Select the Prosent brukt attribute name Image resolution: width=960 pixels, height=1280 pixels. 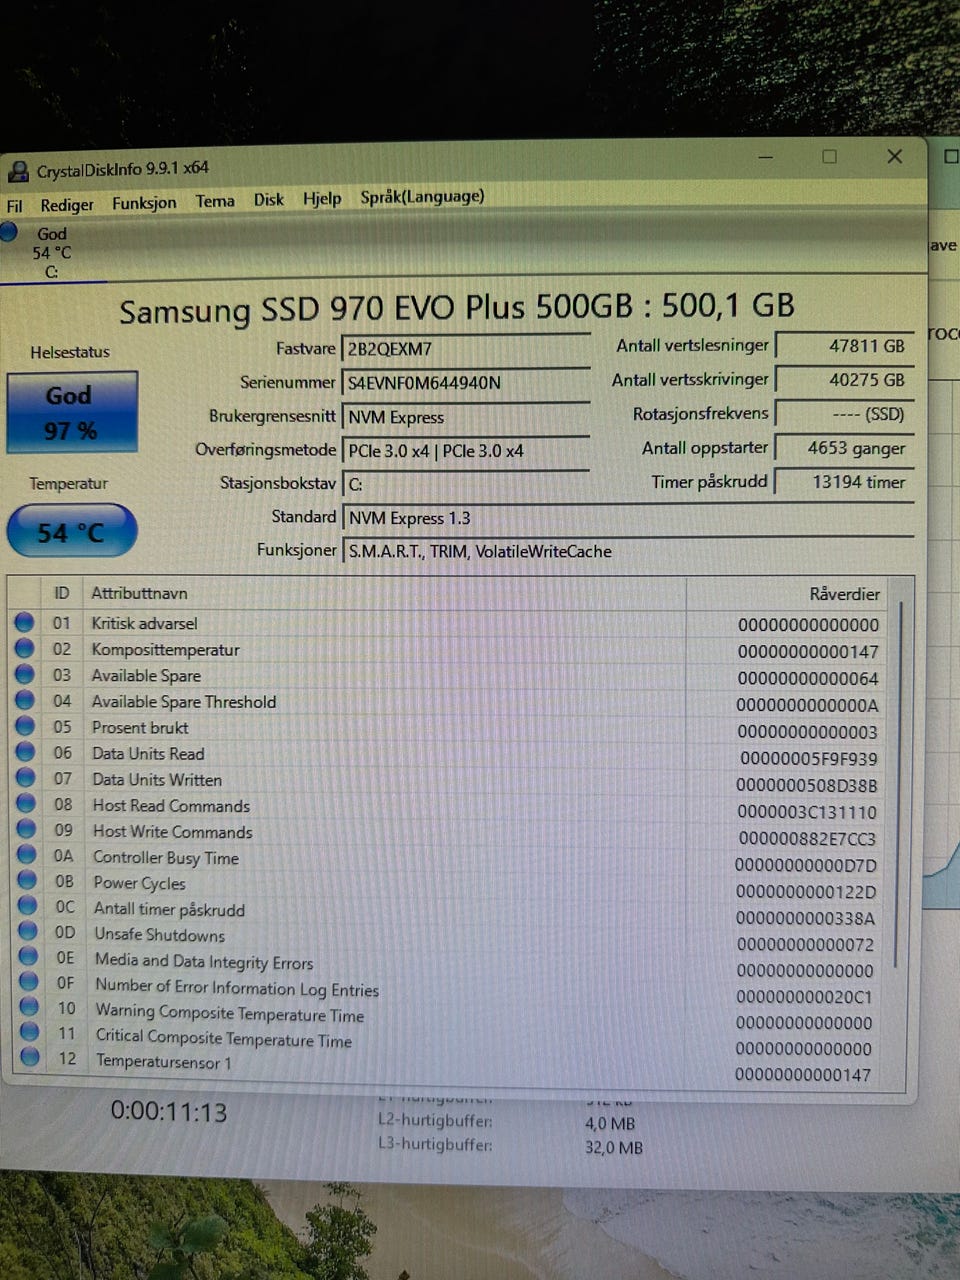140,727
